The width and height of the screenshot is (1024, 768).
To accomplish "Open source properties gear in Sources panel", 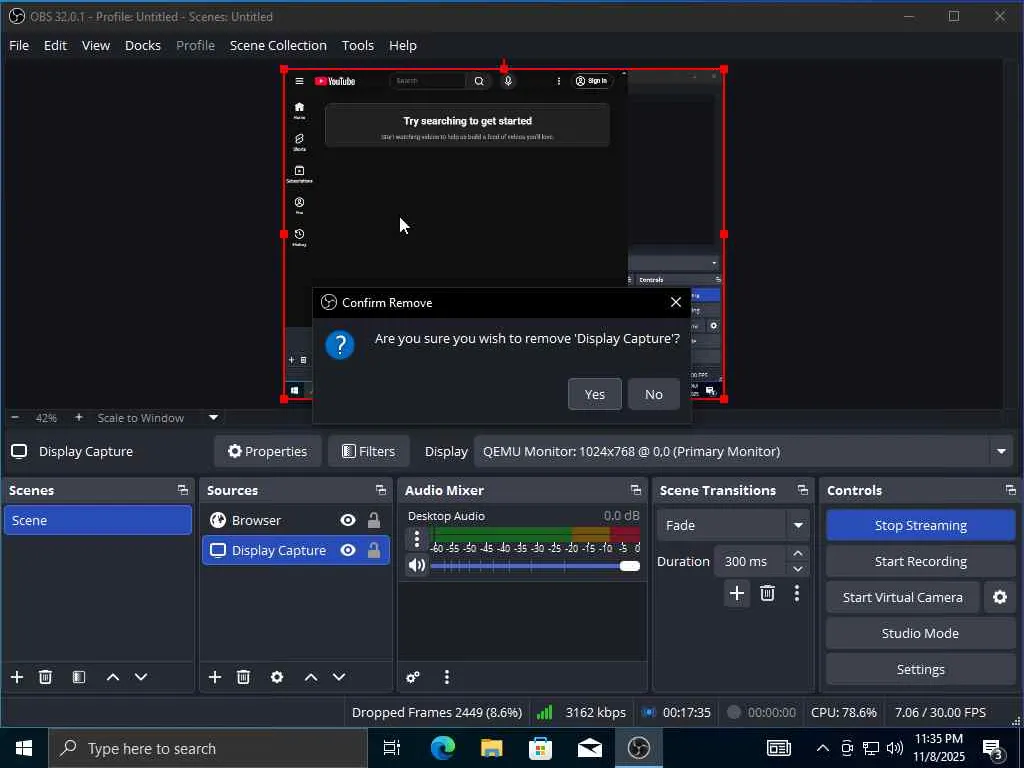I will click(x=277, y=677).
